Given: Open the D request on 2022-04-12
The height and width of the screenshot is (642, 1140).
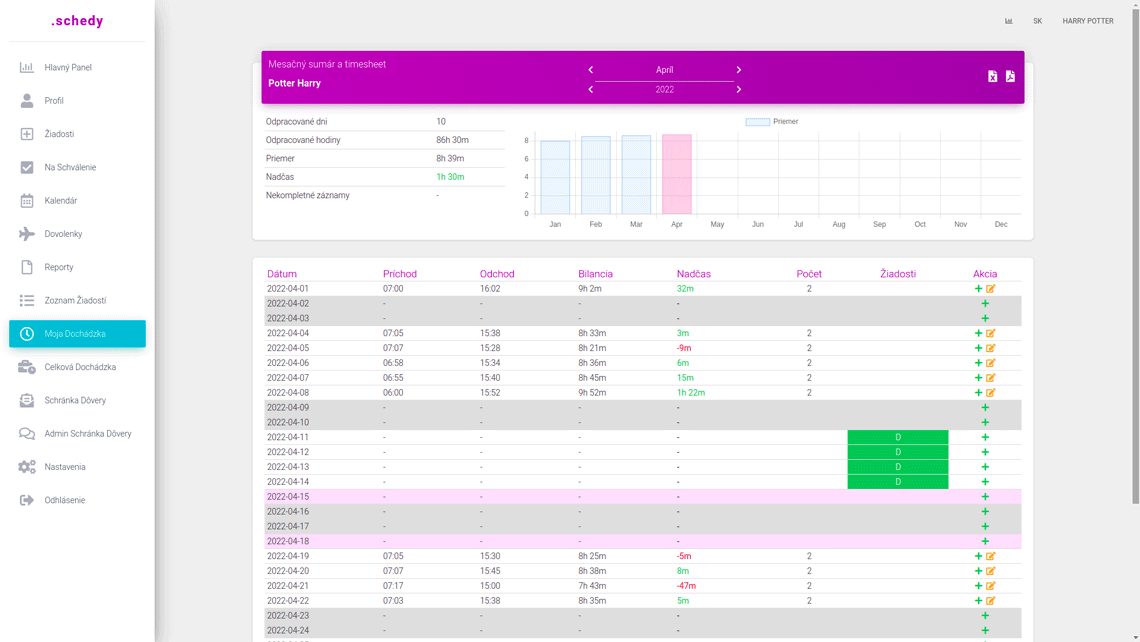Looking at the screenshot, I should tap(897, 452).
